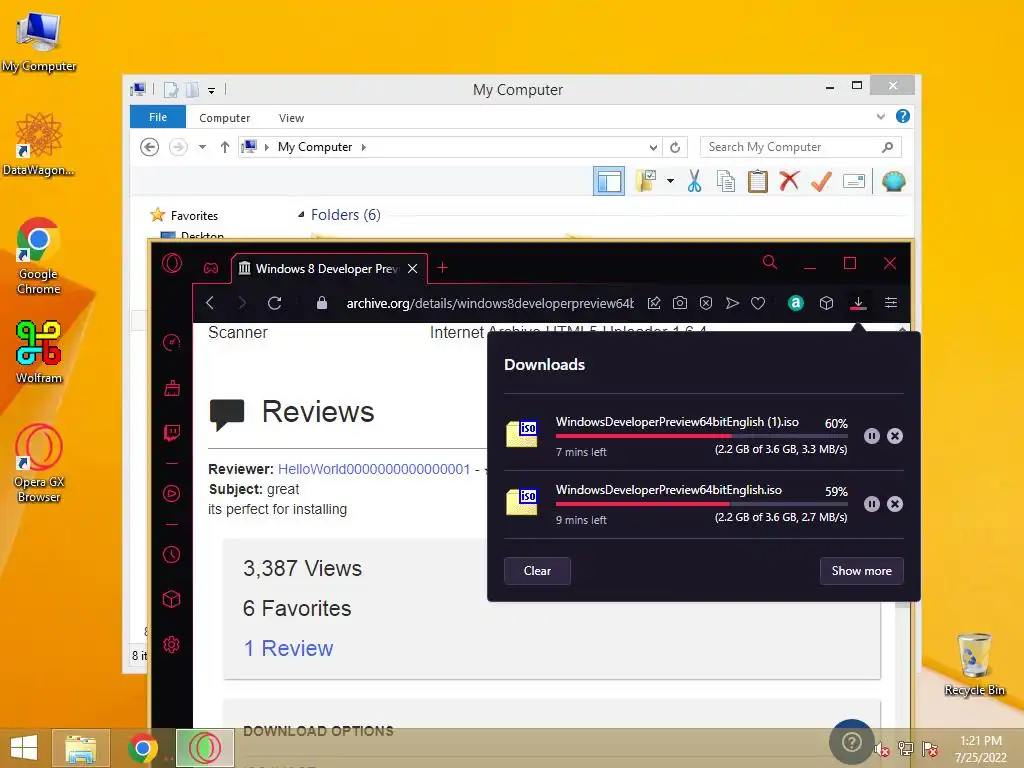Select the Windows 8 Developer Preview tab
The image size is (1024, 768).
pyautogui.click(x=327, y=268)
